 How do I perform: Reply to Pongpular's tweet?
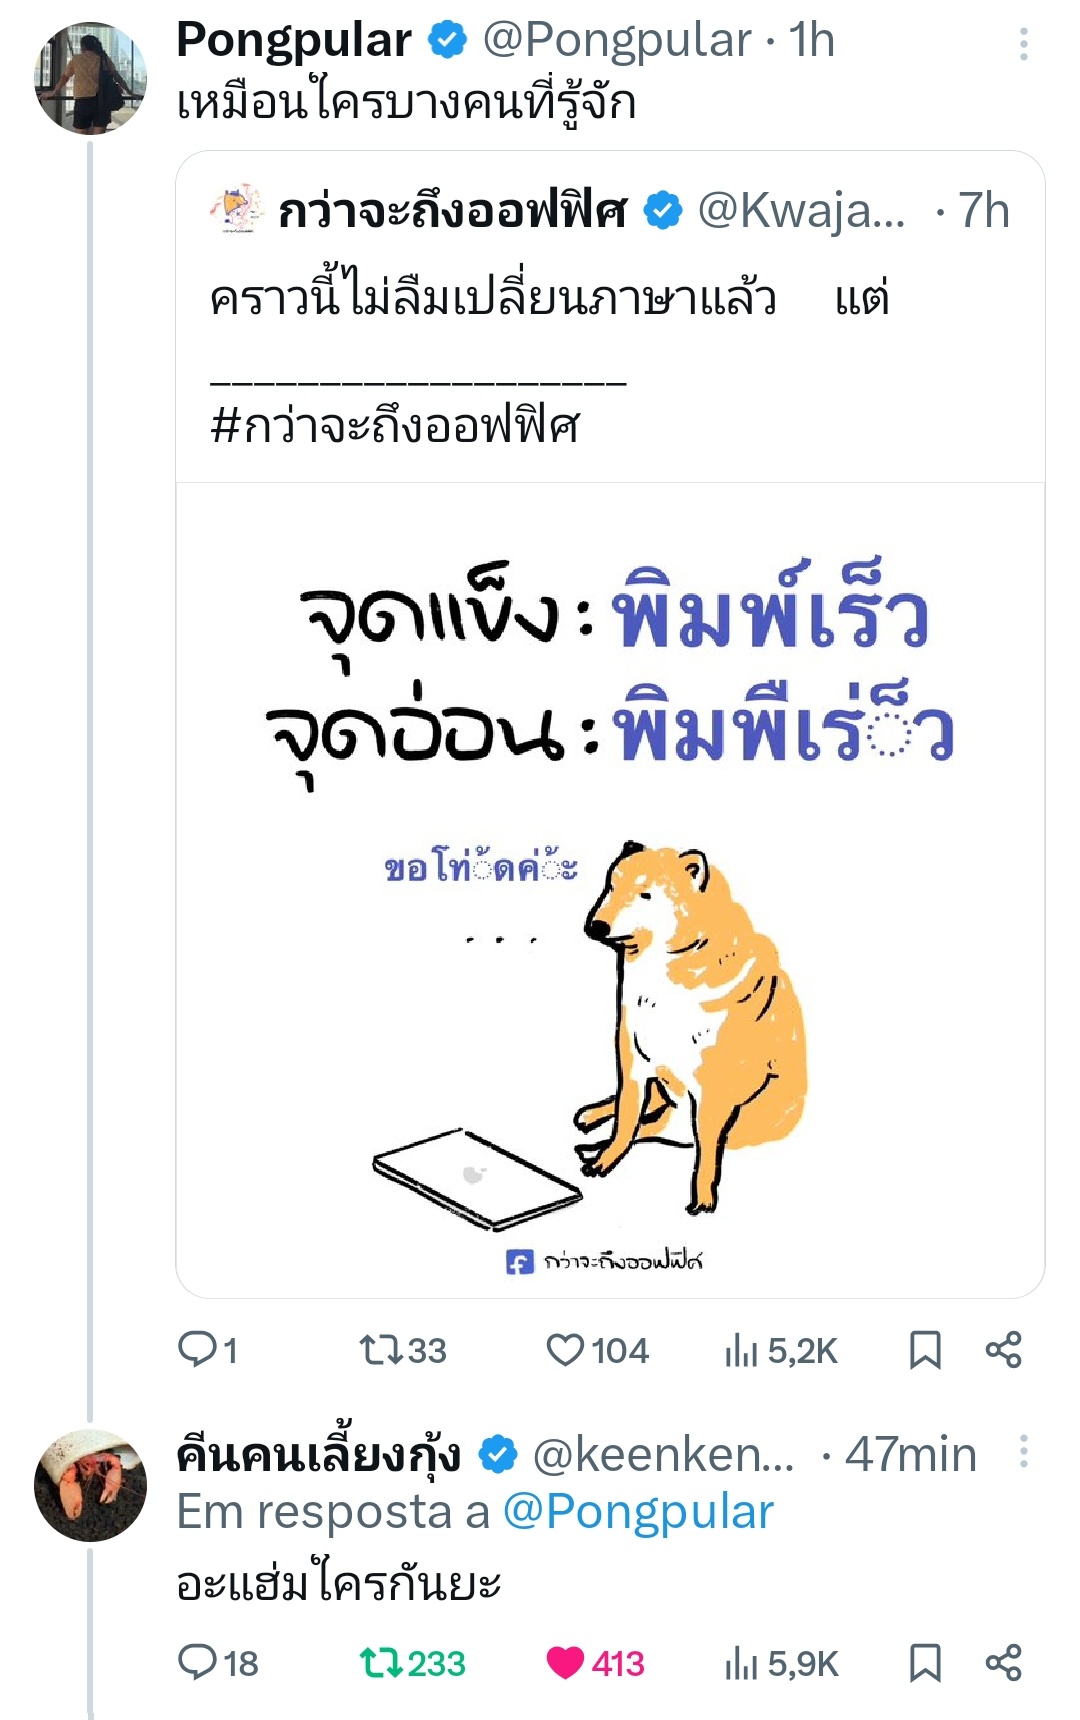198,1351
